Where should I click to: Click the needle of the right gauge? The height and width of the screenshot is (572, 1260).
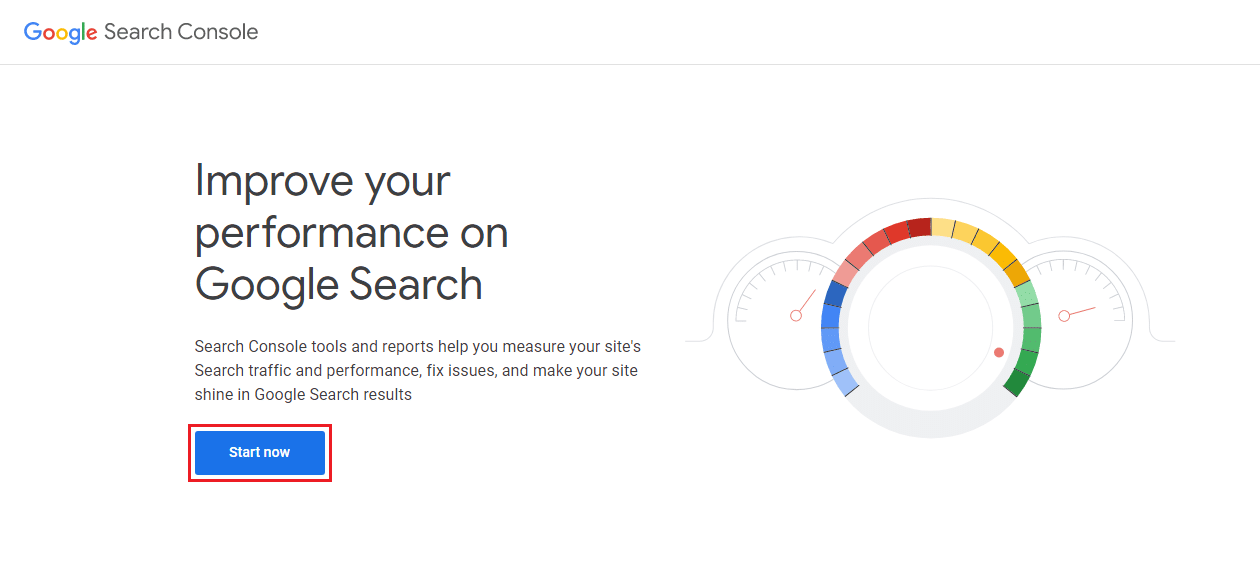tap(1080, 311)
